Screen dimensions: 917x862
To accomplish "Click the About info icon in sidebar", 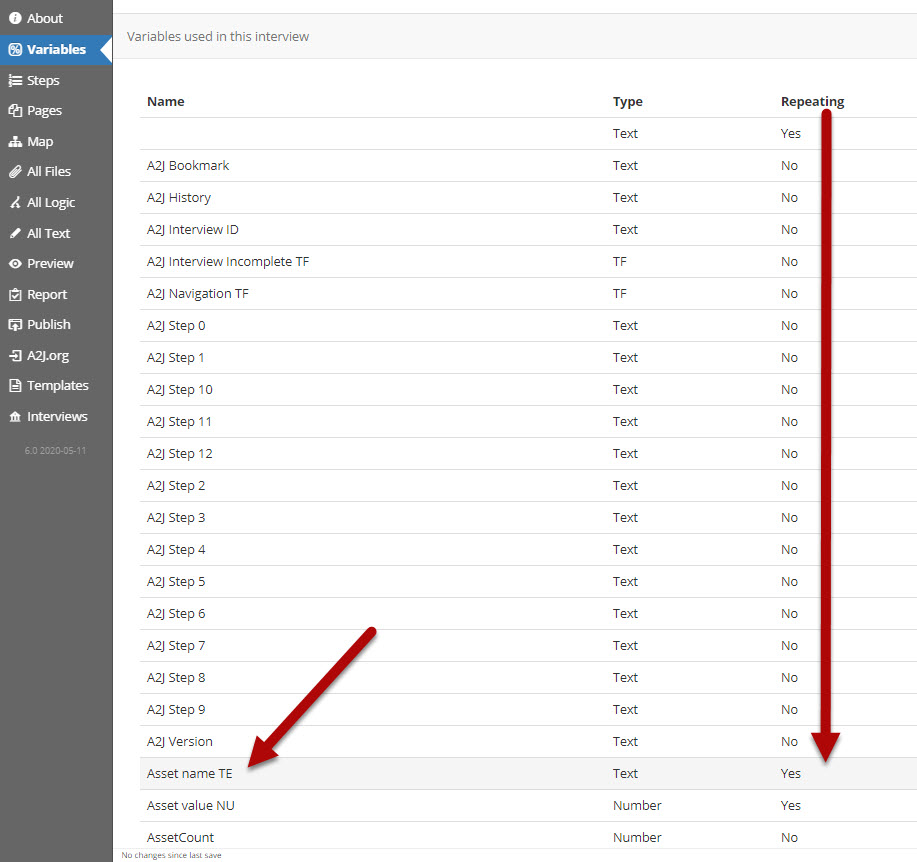I will [x=15, y=18].
